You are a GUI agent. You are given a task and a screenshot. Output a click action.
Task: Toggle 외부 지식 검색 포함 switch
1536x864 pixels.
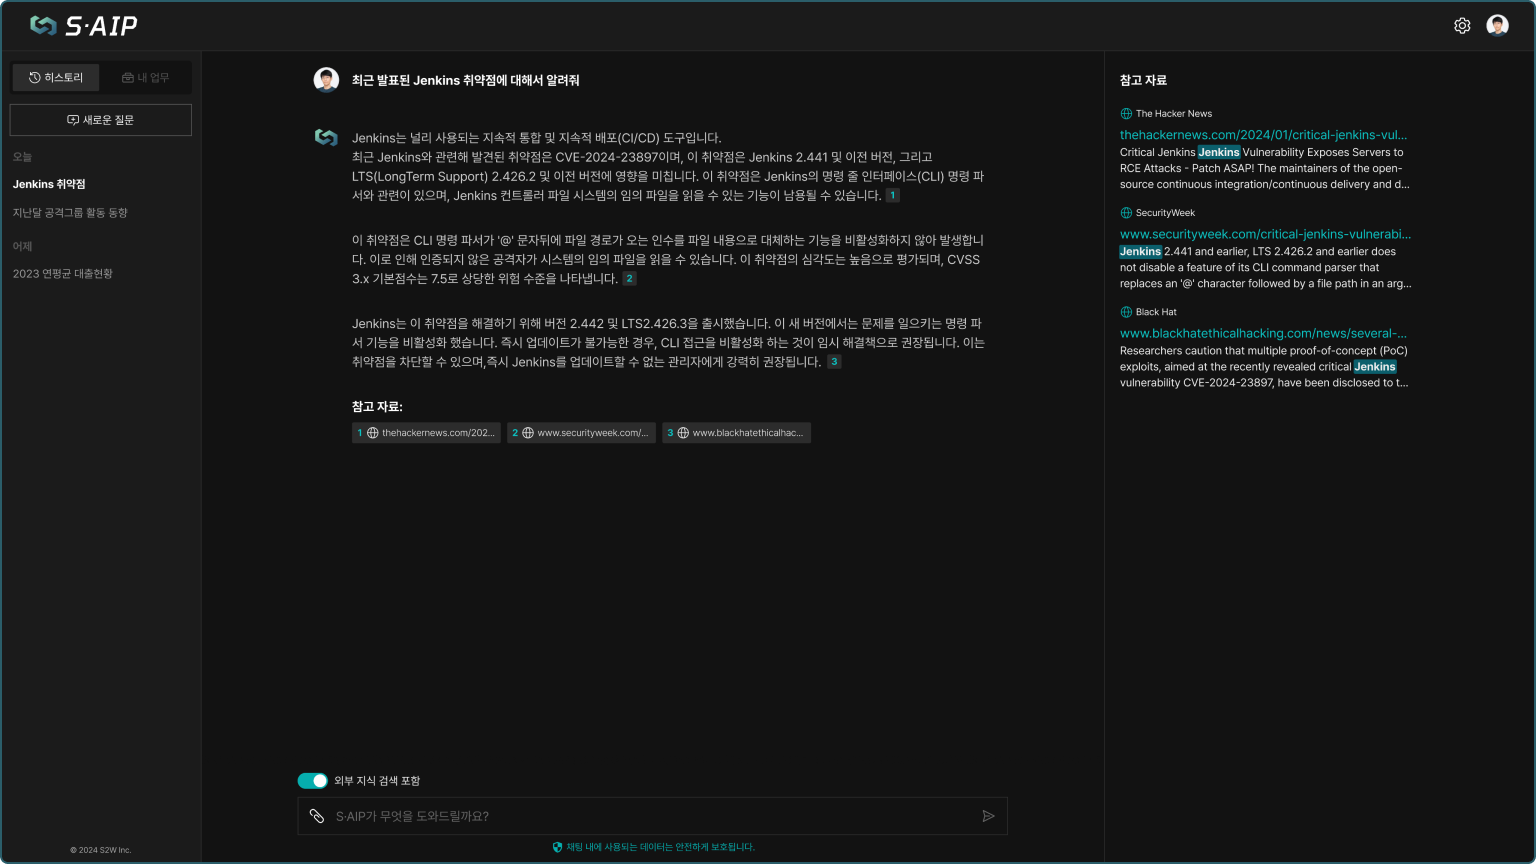click(x=312, y=781)
